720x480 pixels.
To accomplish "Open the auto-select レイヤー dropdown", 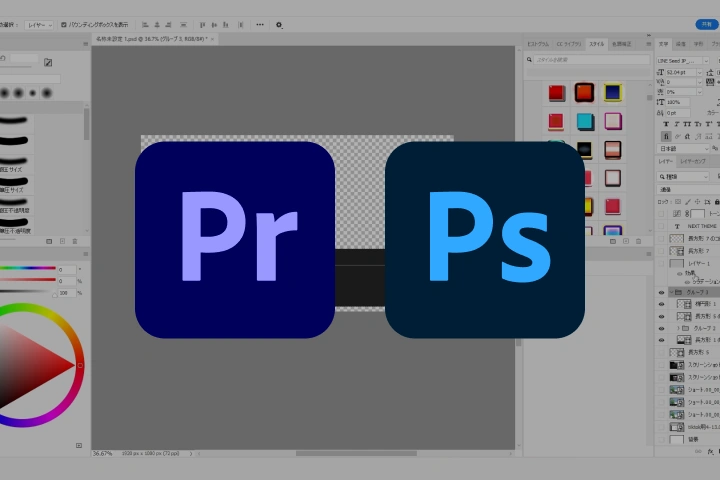I will click(39, 25).
